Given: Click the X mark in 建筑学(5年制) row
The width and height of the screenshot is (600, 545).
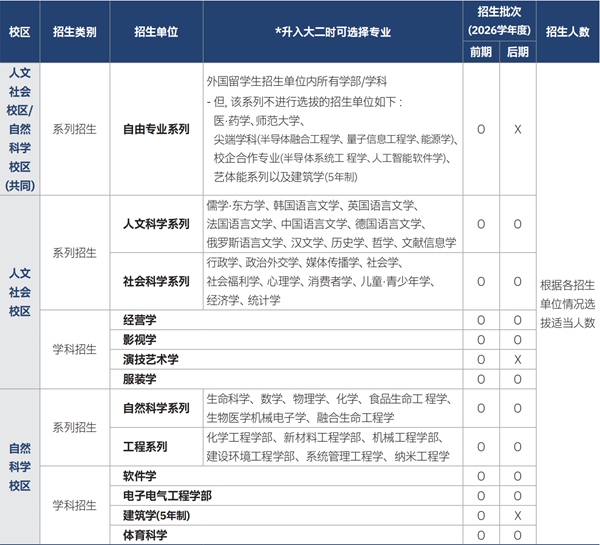Looking at the screenshot, I should (x=518, y=516).
